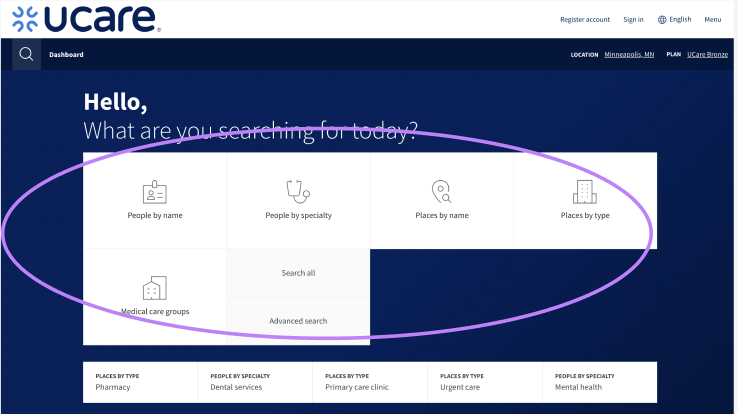This screenshot has width=738, height=414.
Task: Open Medical care groups label
Action: pyautogui.click(x=155, y=311)
